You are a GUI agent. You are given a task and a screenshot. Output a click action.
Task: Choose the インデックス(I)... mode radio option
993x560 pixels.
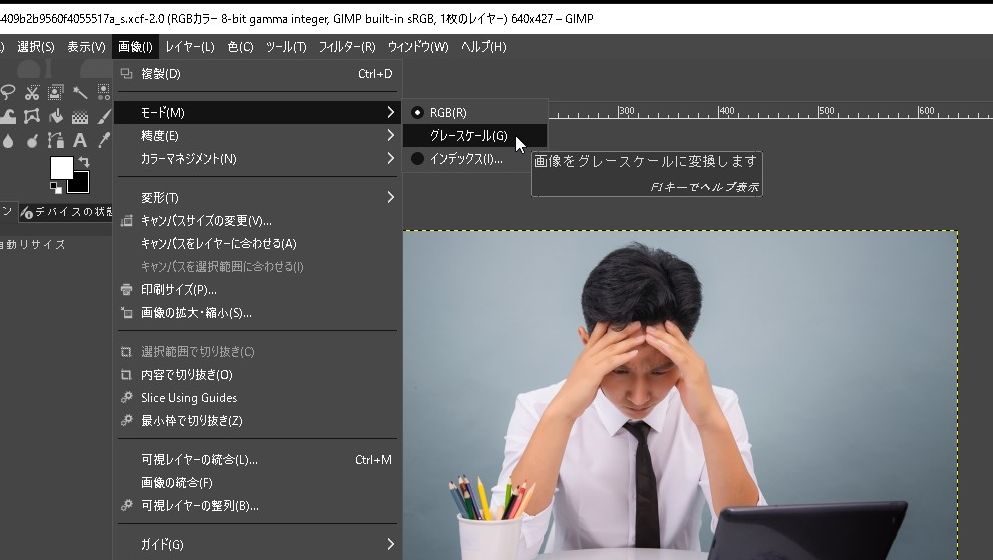(465, 159)
